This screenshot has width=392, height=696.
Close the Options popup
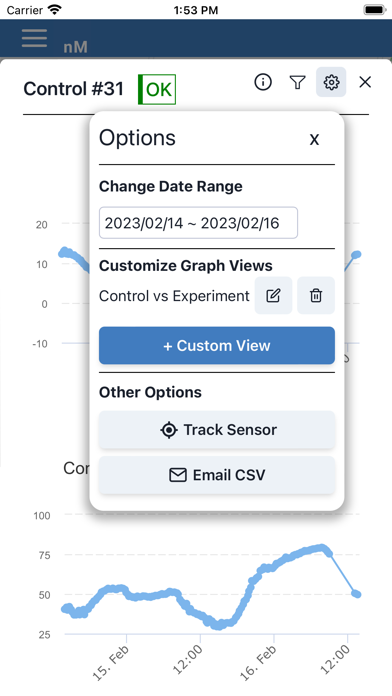click(314, 139)
